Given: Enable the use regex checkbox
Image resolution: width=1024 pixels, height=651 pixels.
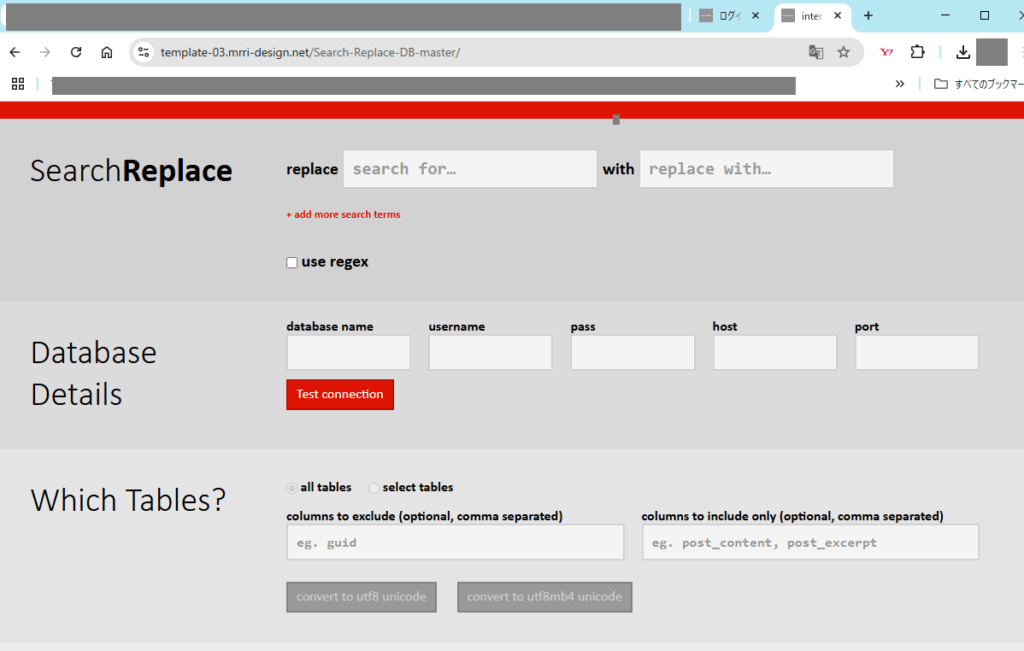Looking at the screenshot, I should tap(292, 263).
